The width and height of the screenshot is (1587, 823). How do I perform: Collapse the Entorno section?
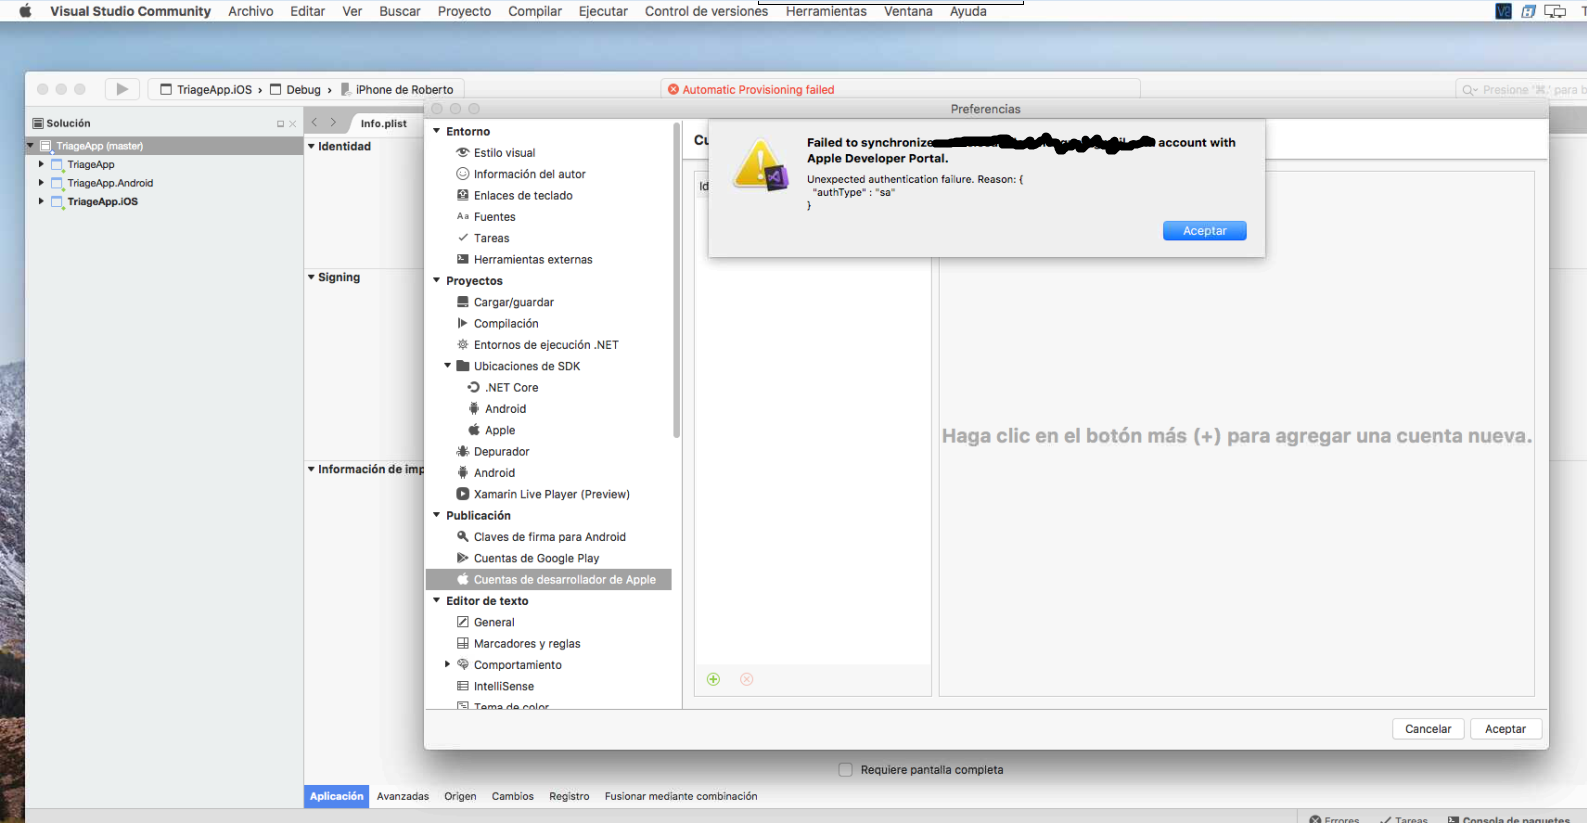click(x=437, y=131)
